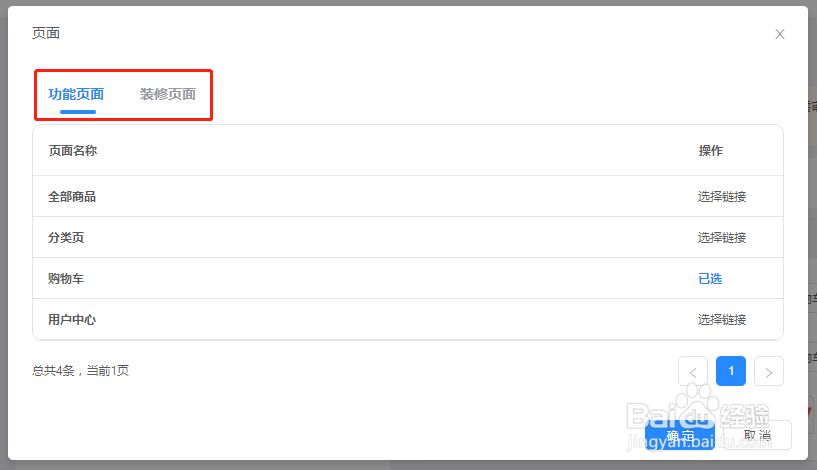Select page number 1
The image size is (817, 470).
point(731,371)
